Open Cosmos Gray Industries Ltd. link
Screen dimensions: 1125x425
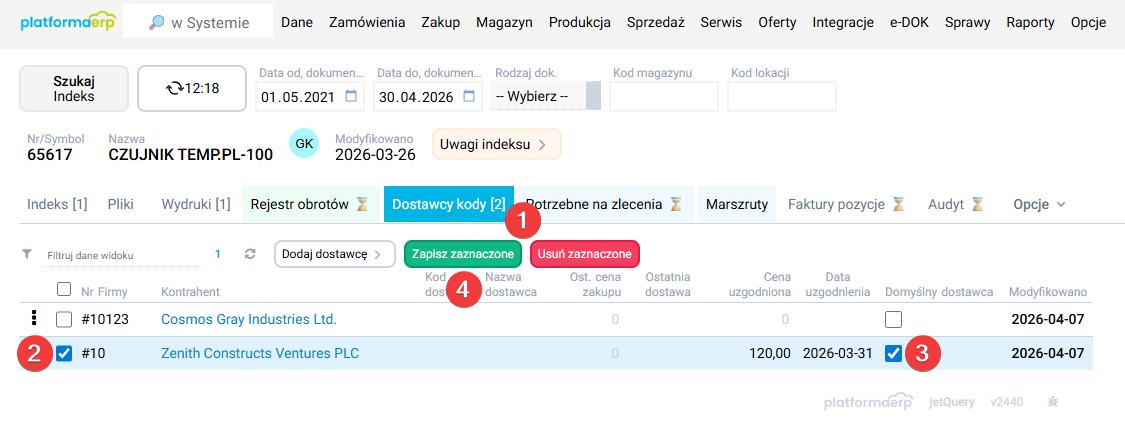pos(249,319)
